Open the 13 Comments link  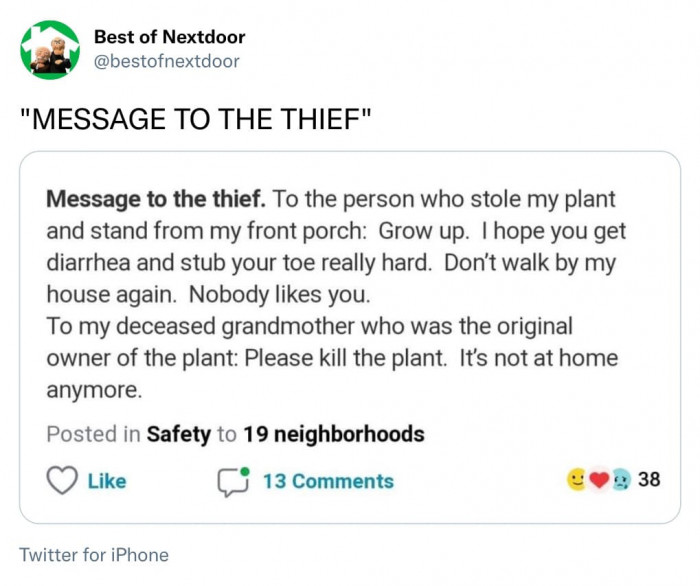(x=328, y=481)
